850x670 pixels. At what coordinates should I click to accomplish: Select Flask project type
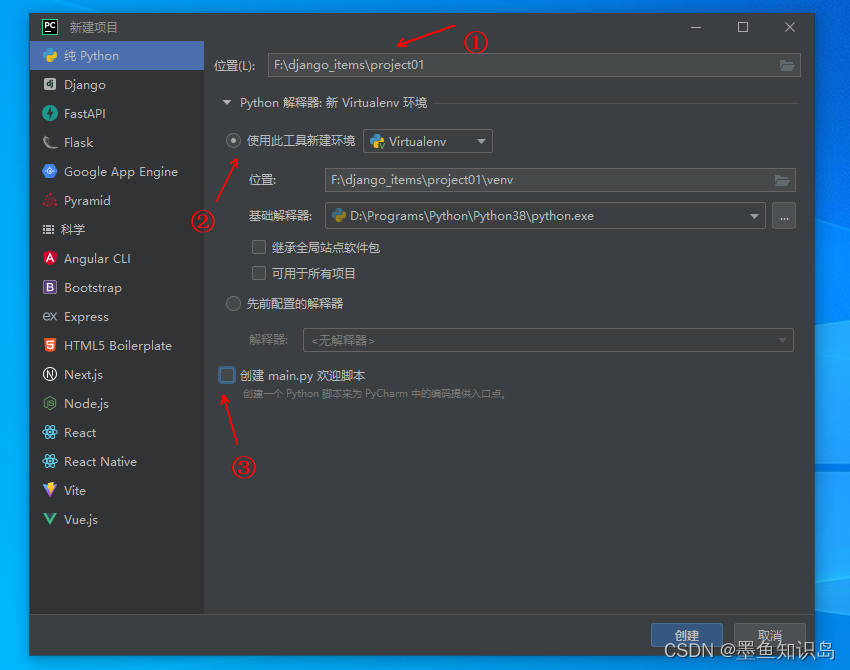point(117,143)
